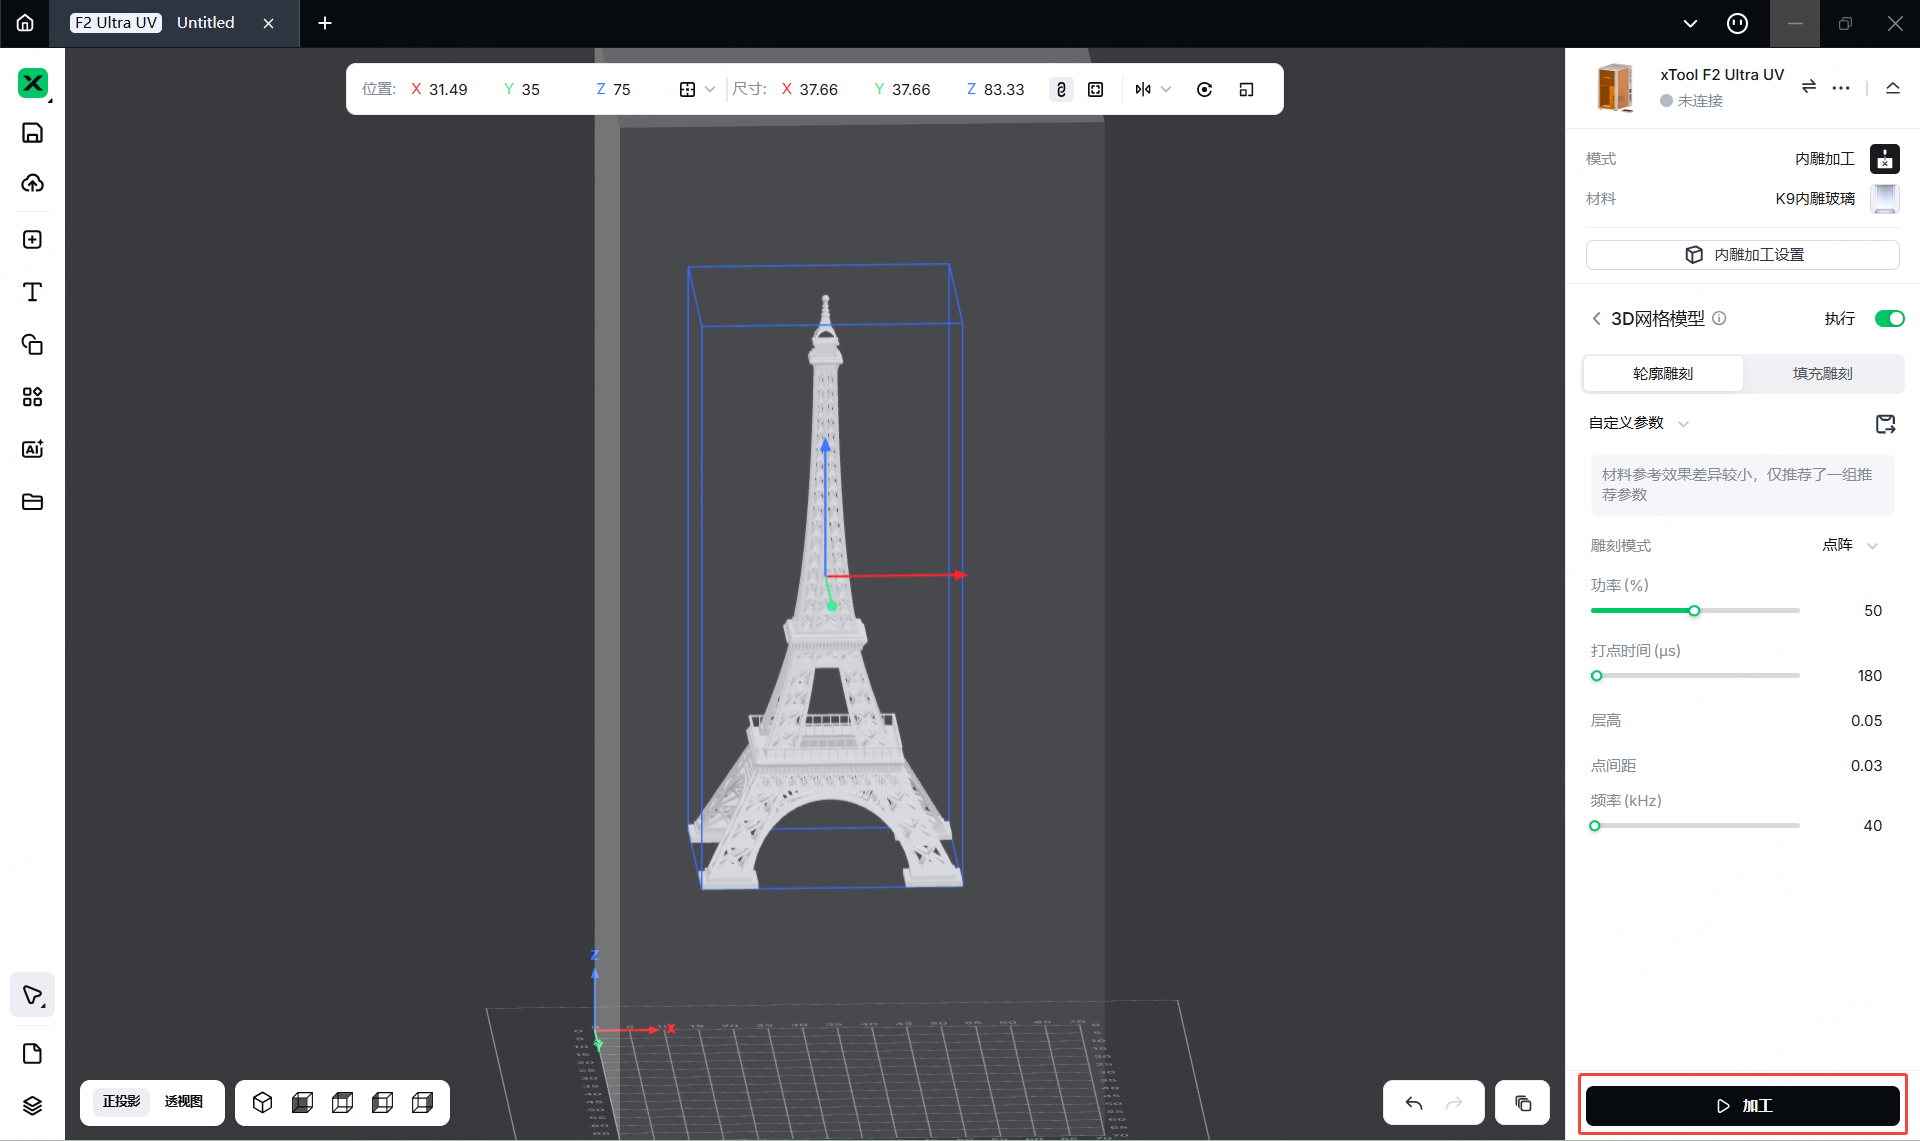Open the AI image generator tool

coord(32,449)
